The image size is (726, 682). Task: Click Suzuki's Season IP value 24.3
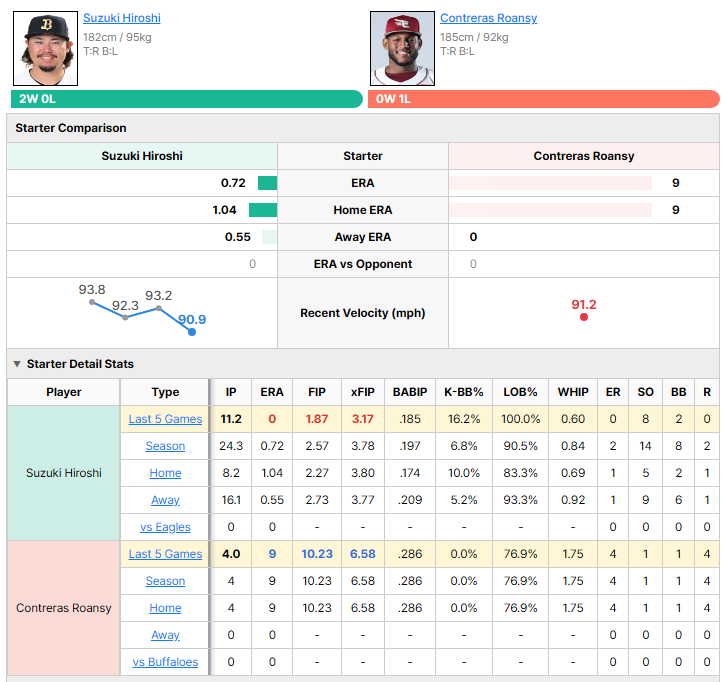231,446
